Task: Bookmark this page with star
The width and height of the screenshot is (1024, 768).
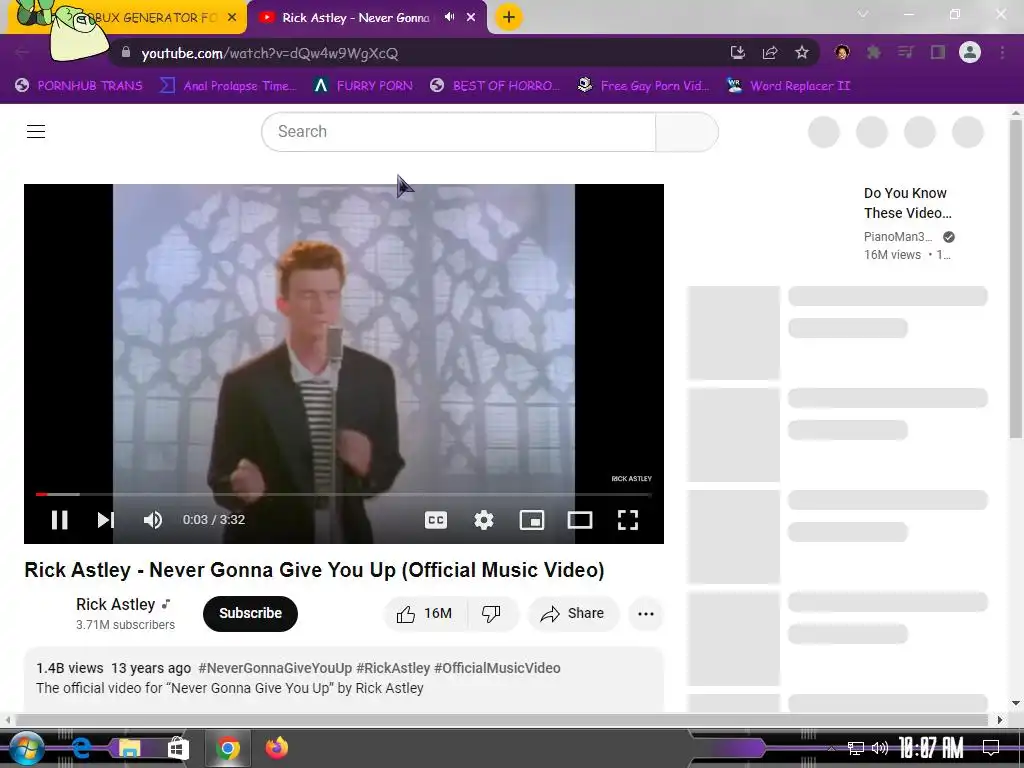Action: [x=802, y=53]
